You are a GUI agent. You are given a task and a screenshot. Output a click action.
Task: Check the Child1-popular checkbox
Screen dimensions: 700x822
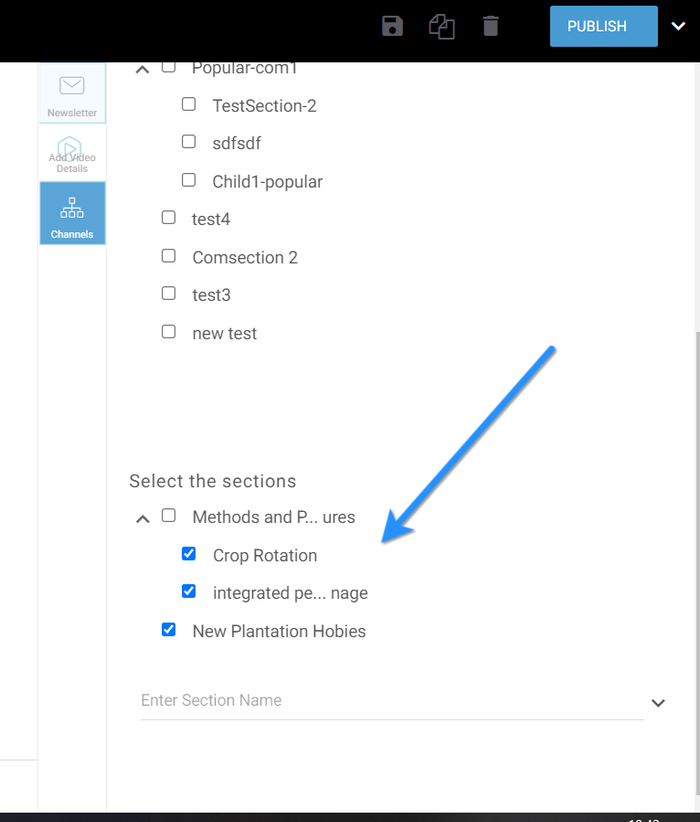(189, 180)
